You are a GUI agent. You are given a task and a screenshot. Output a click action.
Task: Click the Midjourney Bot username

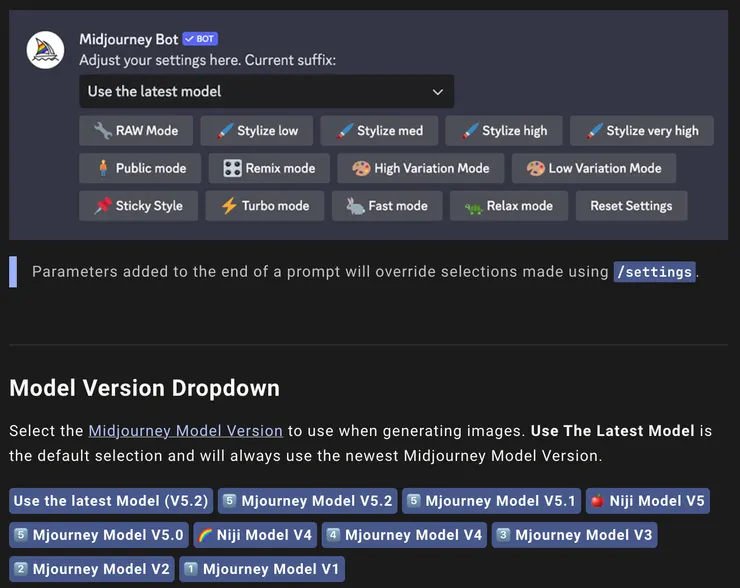point(128,39)
